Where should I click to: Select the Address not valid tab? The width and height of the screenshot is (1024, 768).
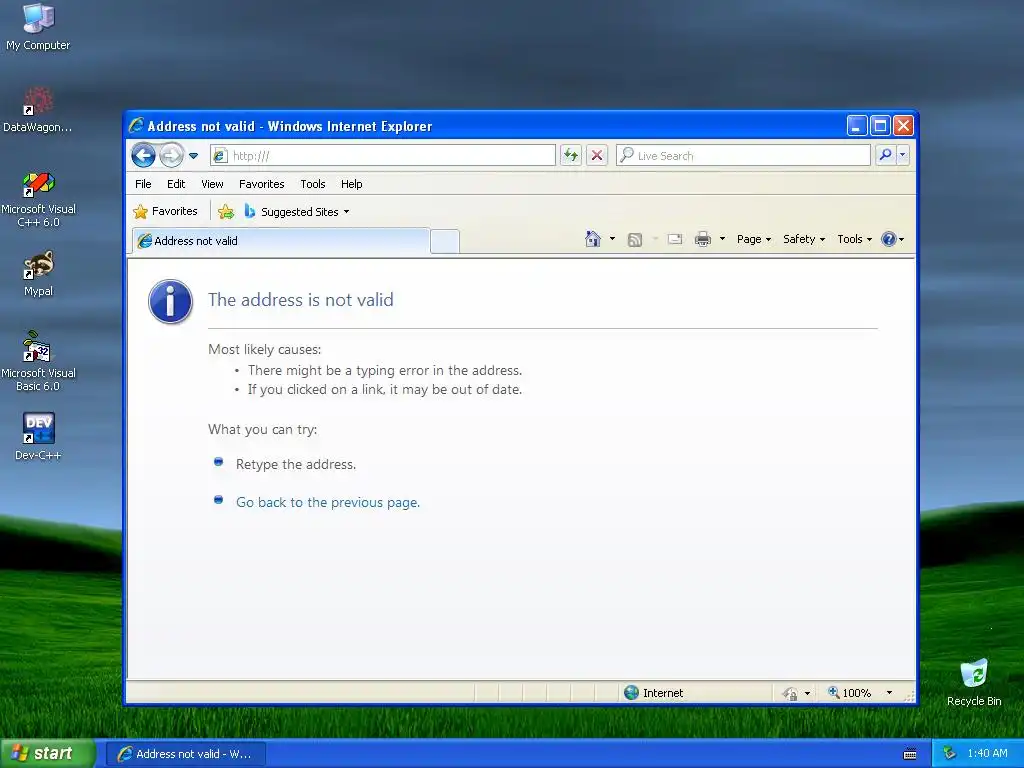pos(281,241)
